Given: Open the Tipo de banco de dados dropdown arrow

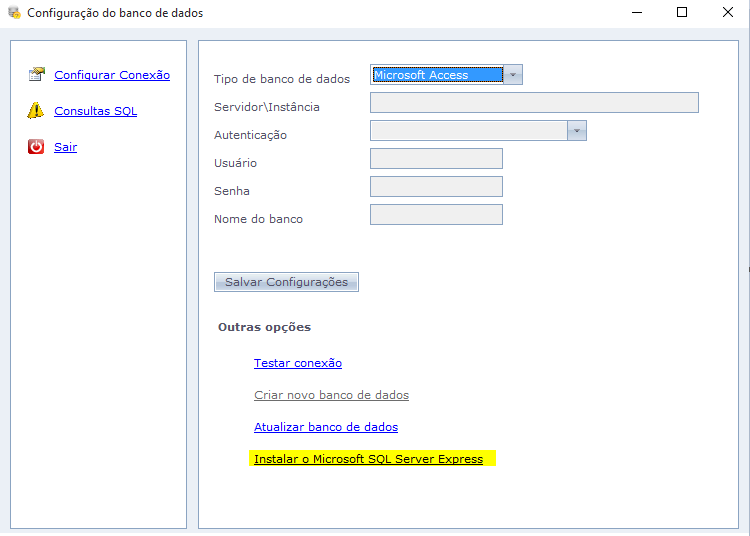Looking at the screenshot, I should click(513, 75).
